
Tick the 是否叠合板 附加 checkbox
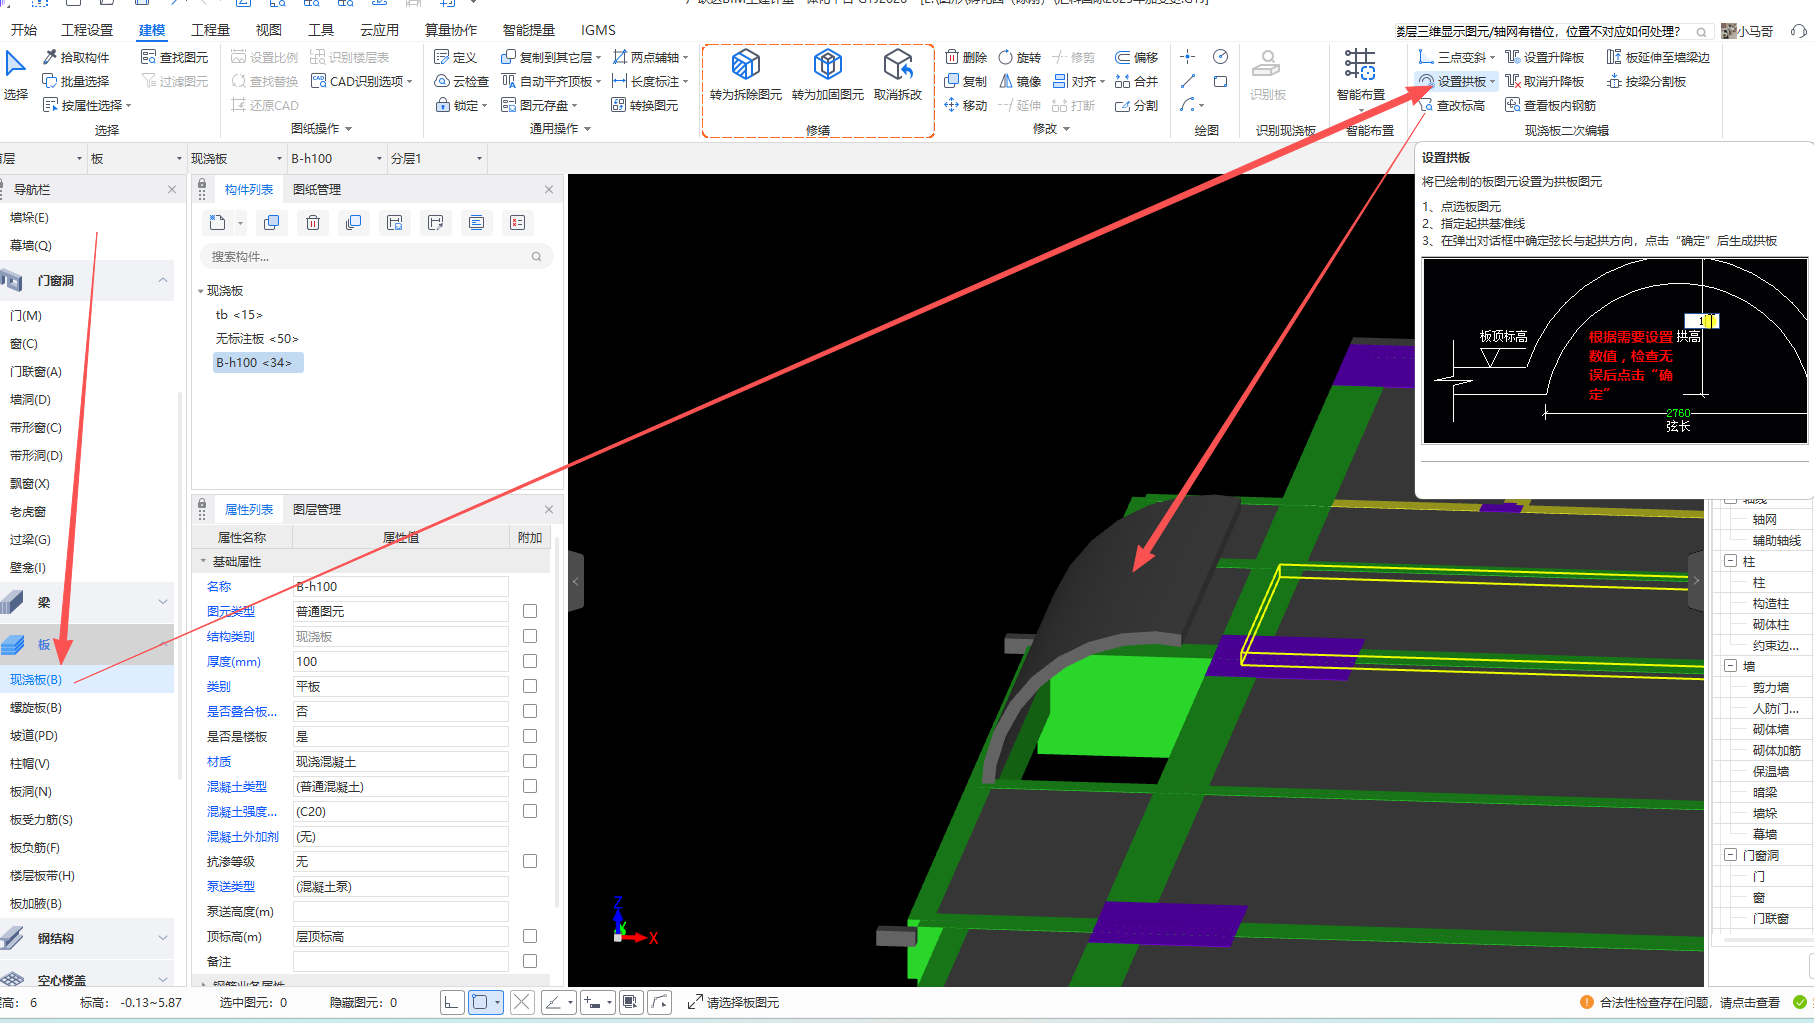click(530, 711)
